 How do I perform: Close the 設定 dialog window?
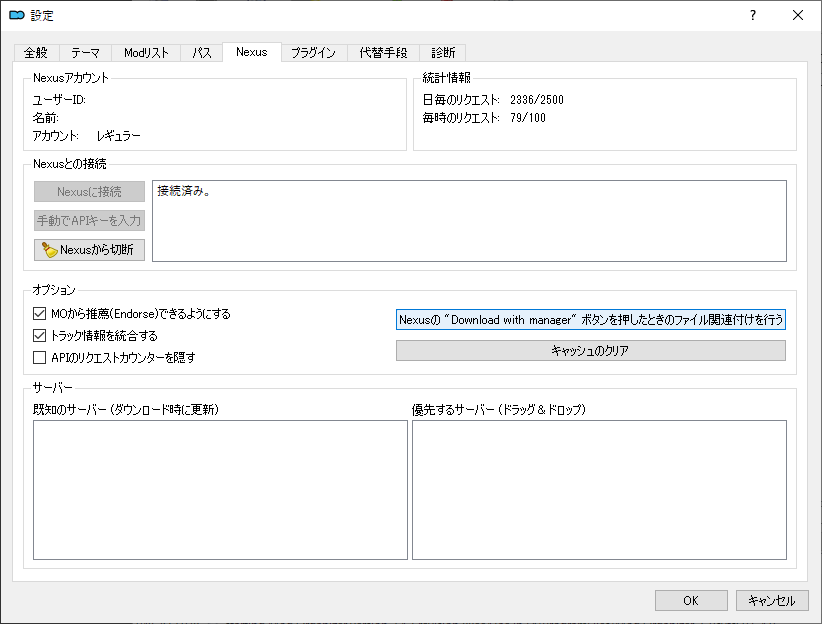pyautogui.click(x=797, y=15)
